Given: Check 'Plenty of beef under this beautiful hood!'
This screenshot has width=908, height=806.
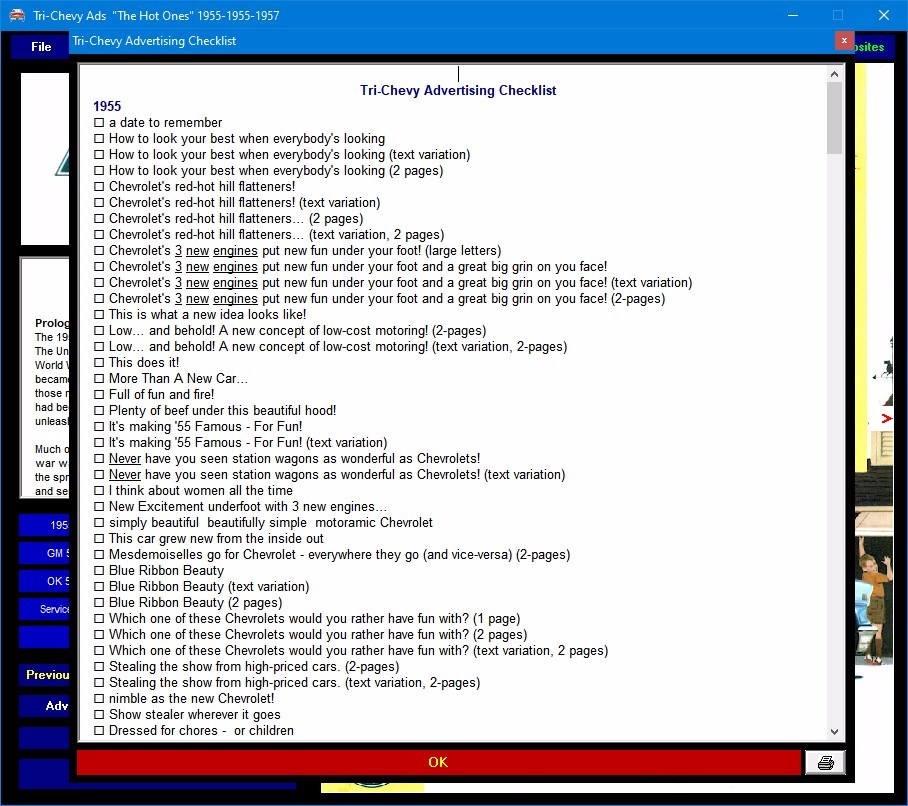Looking at the screenshot, I should 99,411.
